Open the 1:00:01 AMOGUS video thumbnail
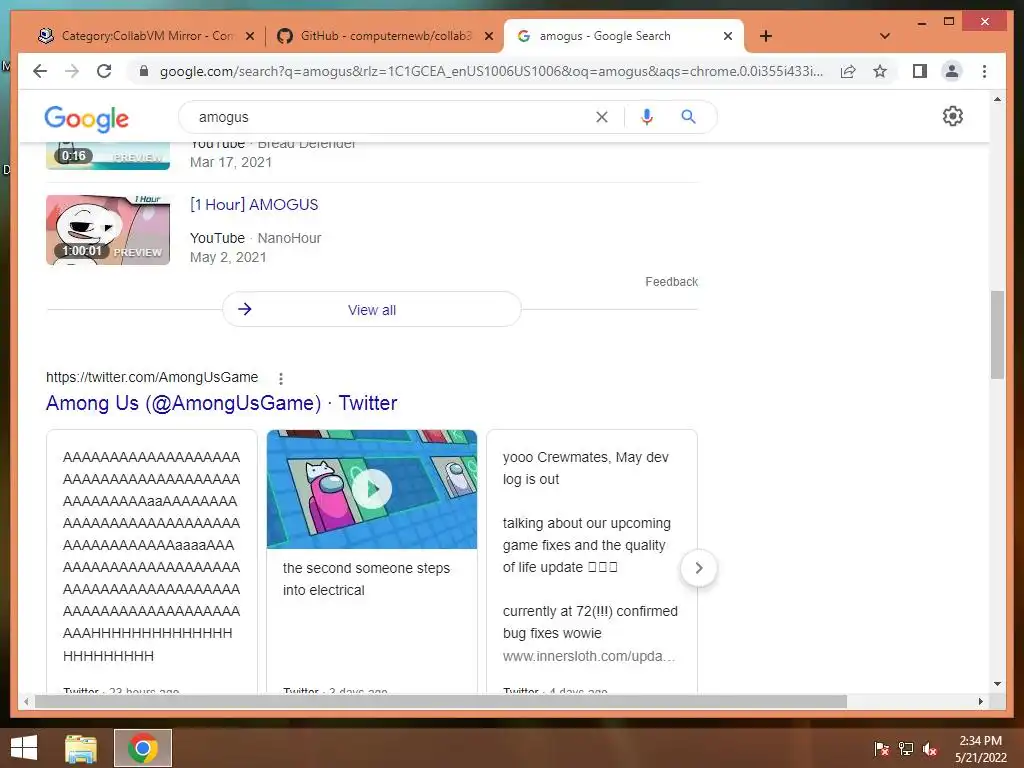This screenshot has height=768, width=1024. click(108, 230)
